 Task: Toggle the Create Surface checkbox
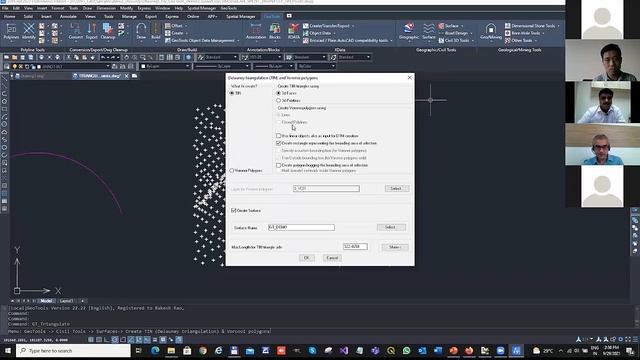pyautogui.click(x=233, y=211)
